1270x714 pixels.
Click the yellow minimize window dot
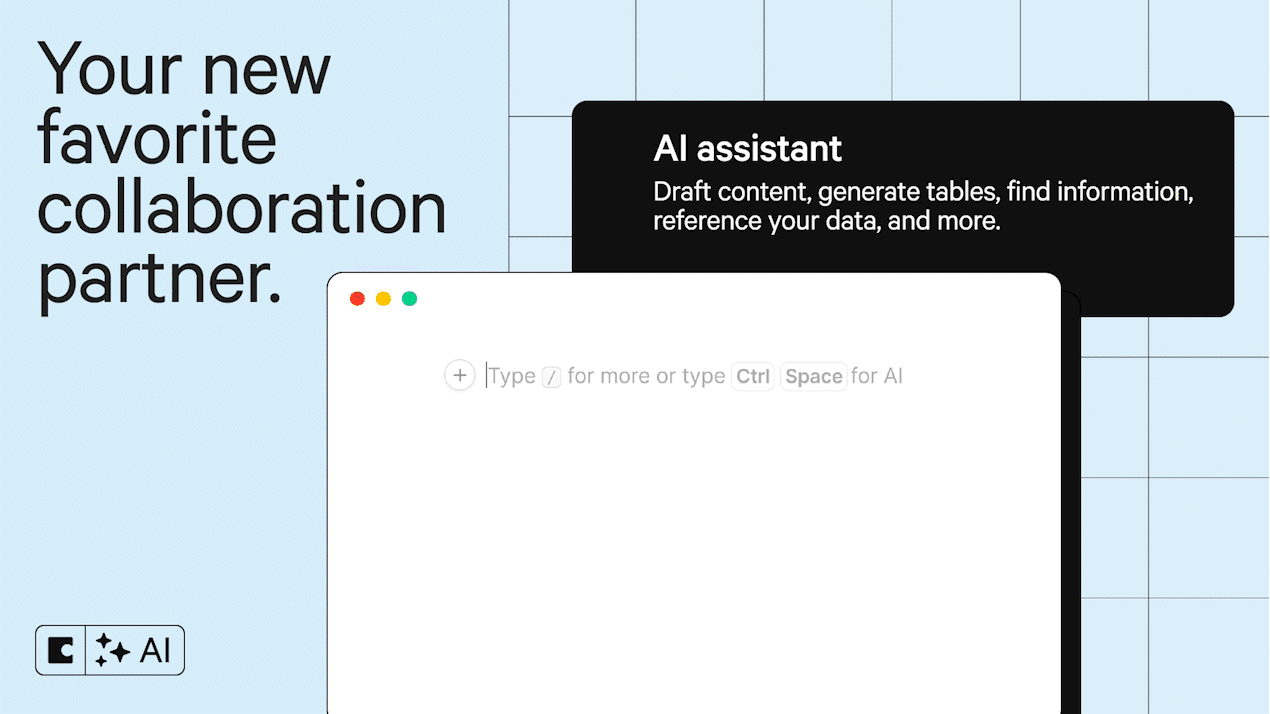[x=383, y=299]
